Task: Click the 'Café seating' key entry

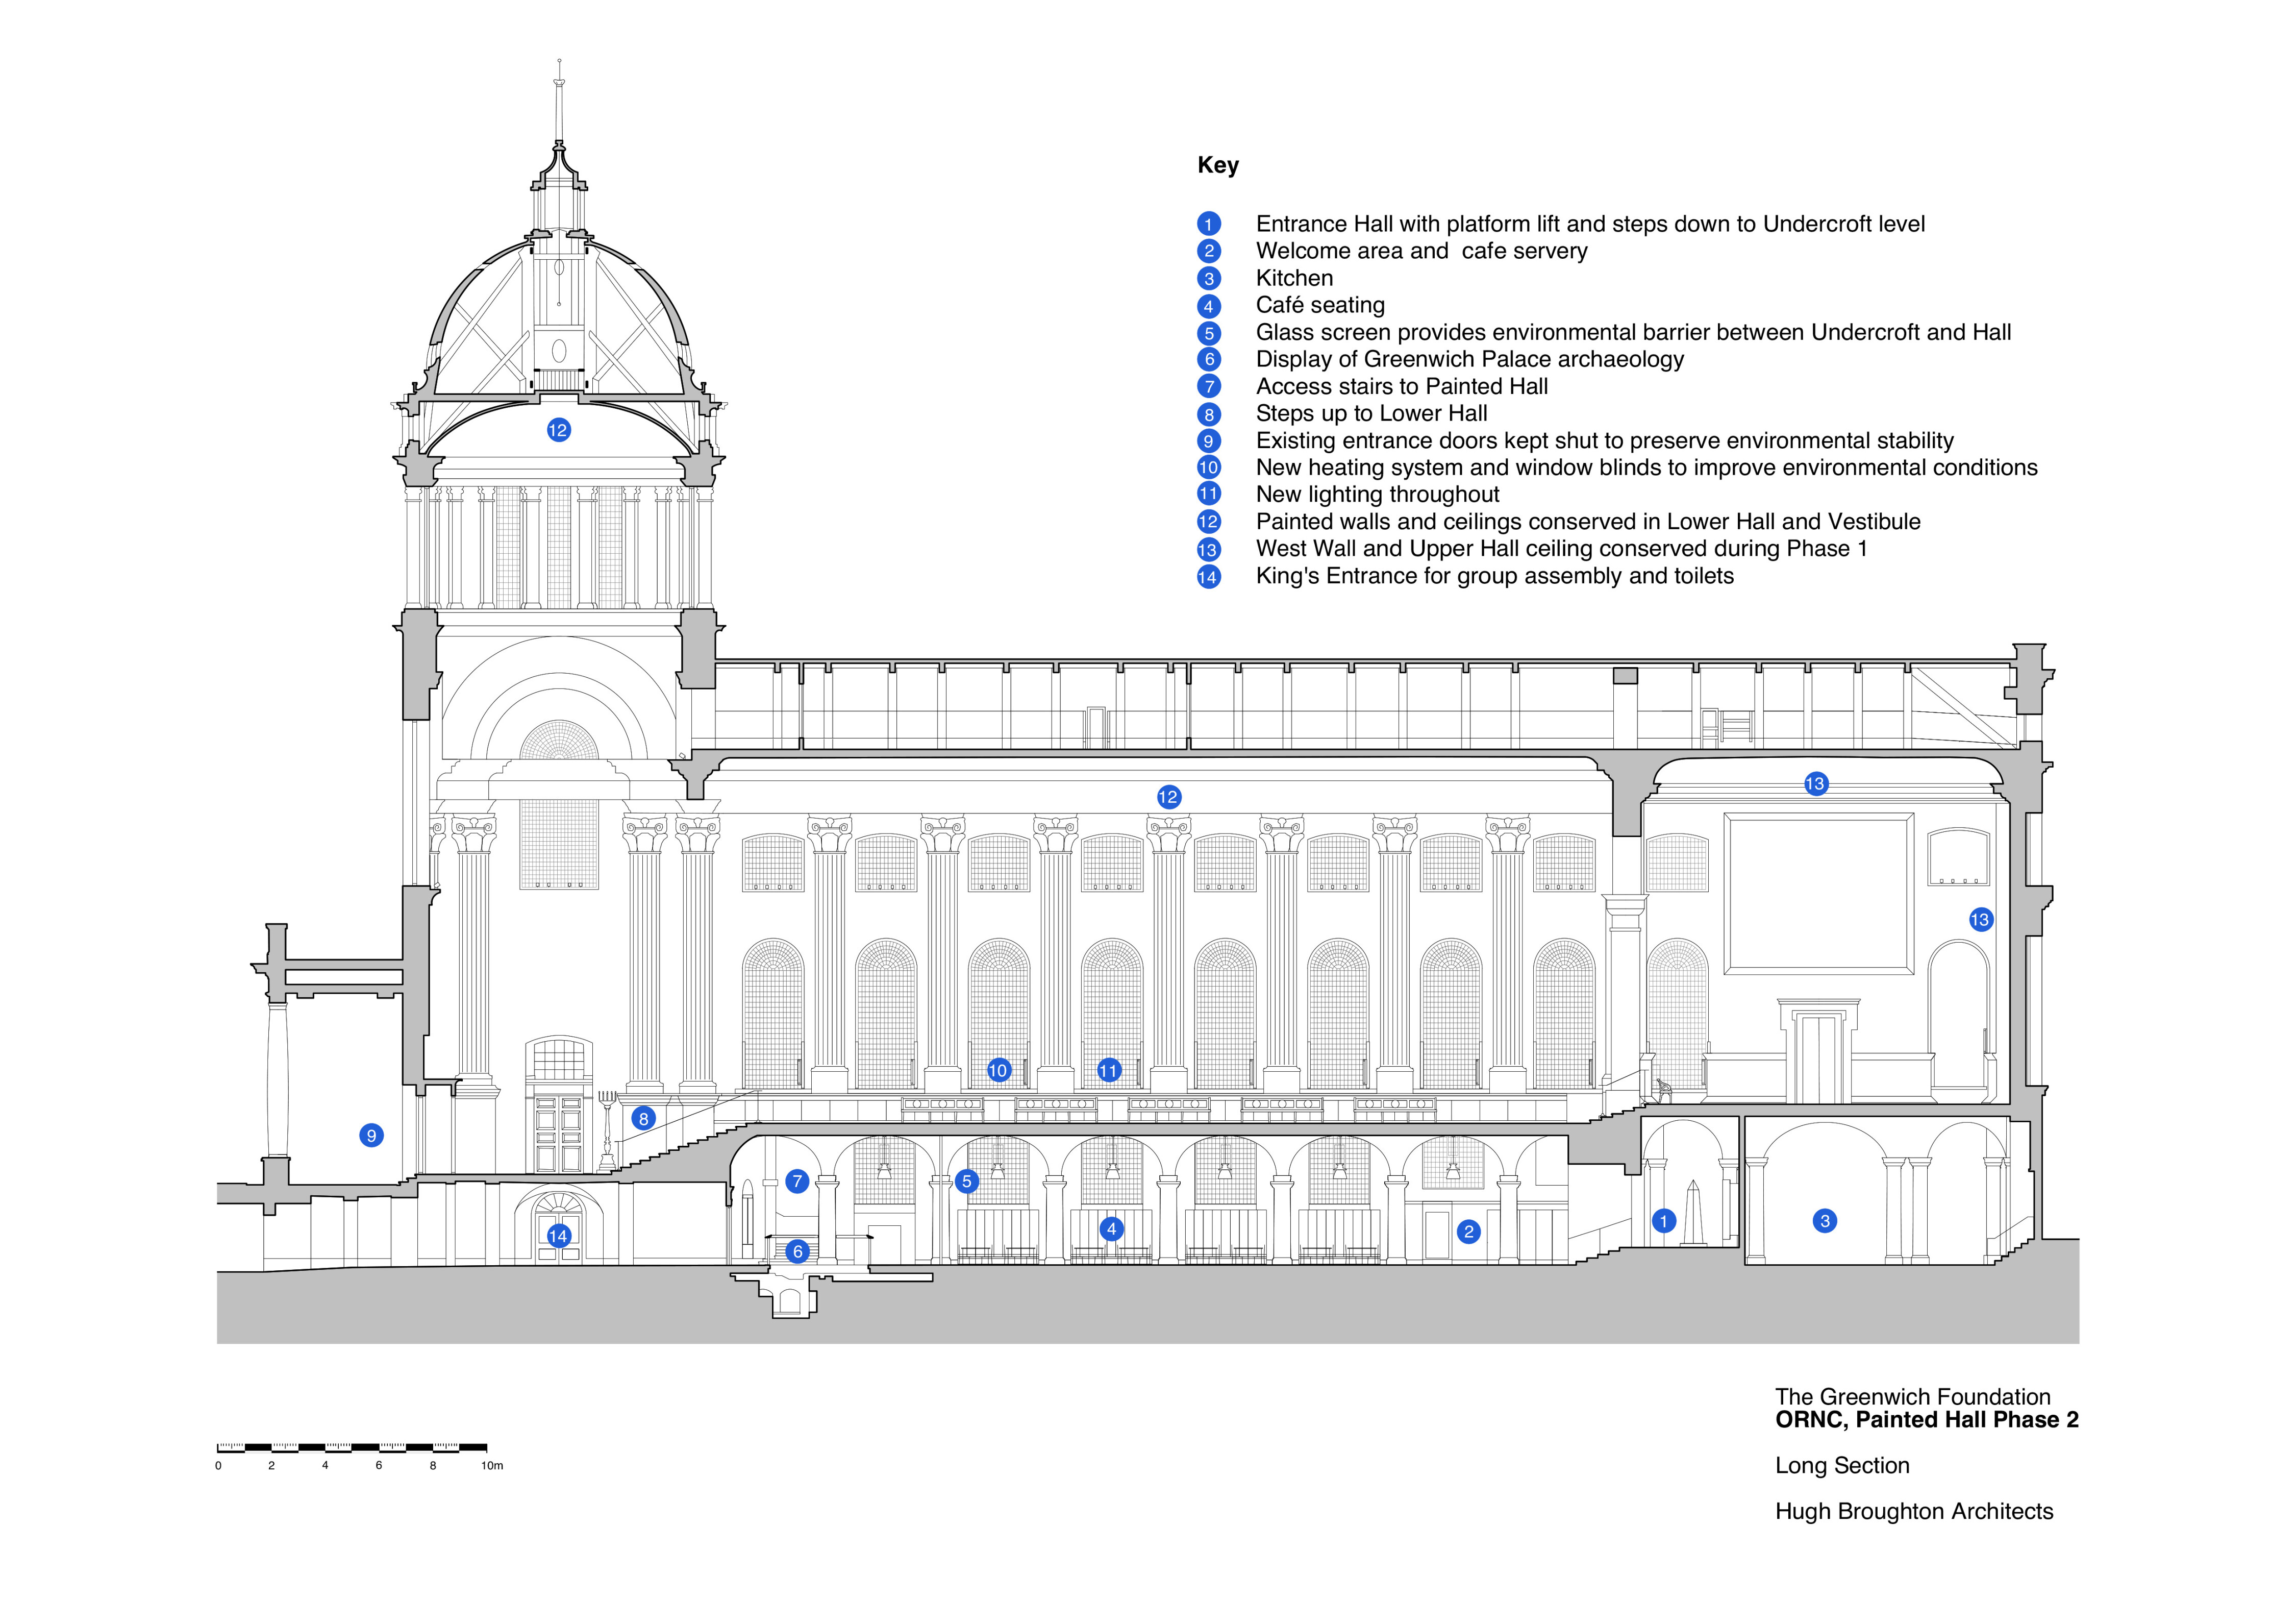Action: (x=1320, y=305)
